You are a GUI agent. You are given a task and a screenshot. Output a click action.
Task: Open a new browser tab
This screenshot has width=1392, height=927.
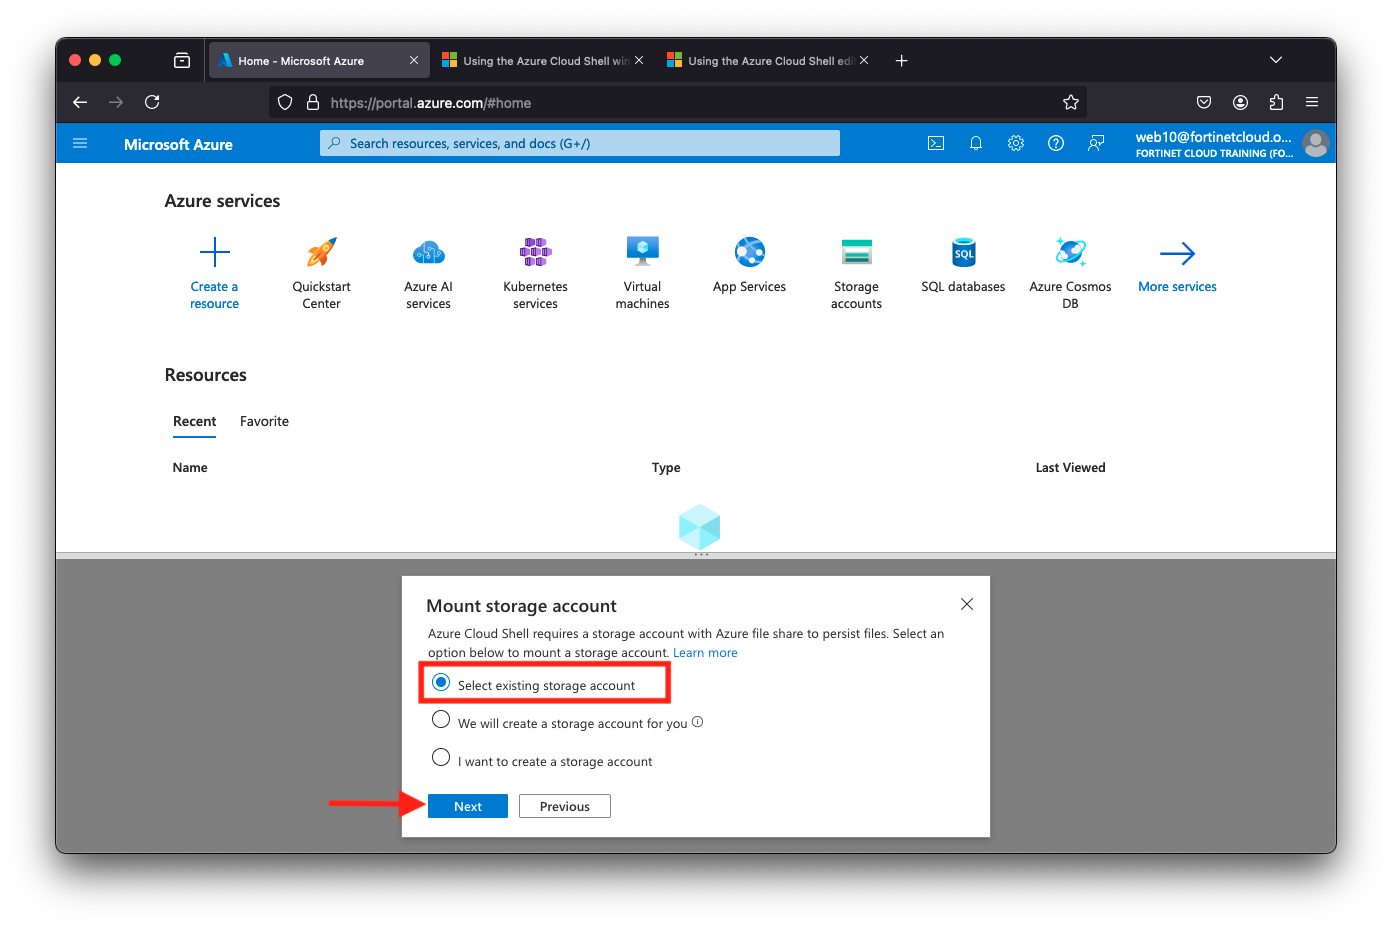pos(901,61)
